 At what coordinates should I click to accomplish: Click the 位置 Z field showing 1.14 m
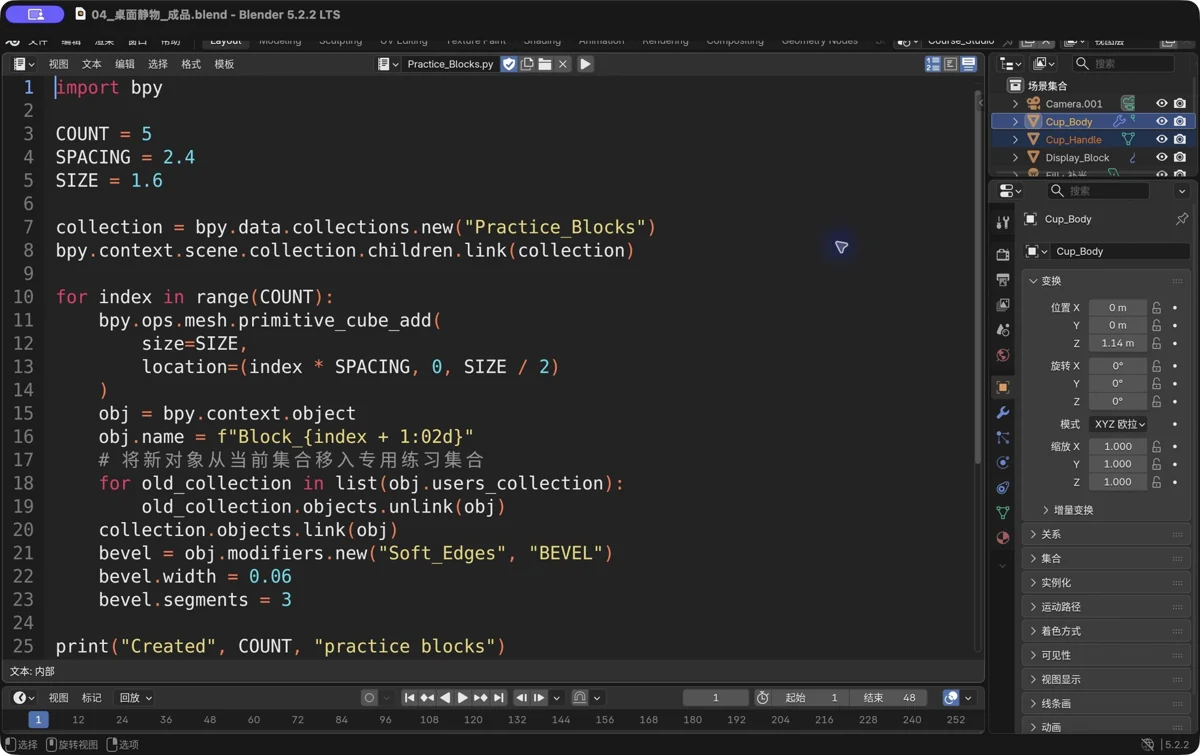coord(1118,343)
